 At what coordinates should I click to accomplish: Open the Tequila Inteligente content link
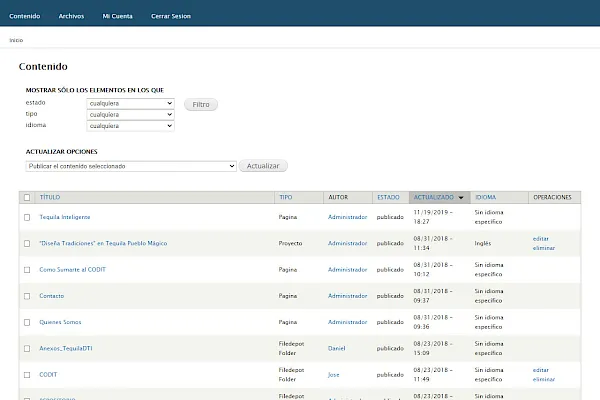click(65, 217)
